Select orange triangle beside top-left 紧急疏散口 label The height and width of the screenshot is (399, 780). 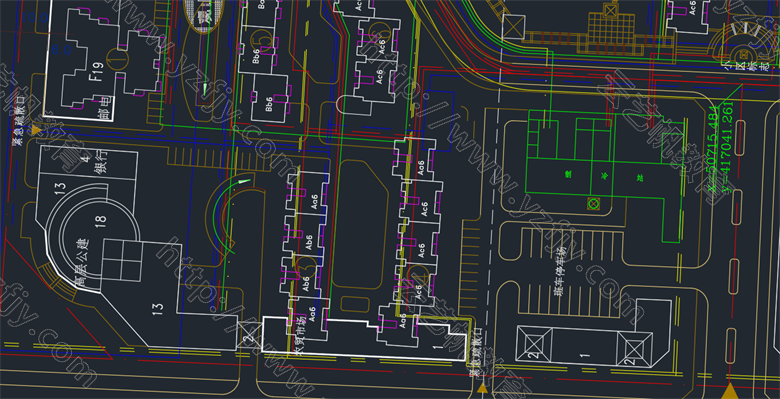point(35,130)
